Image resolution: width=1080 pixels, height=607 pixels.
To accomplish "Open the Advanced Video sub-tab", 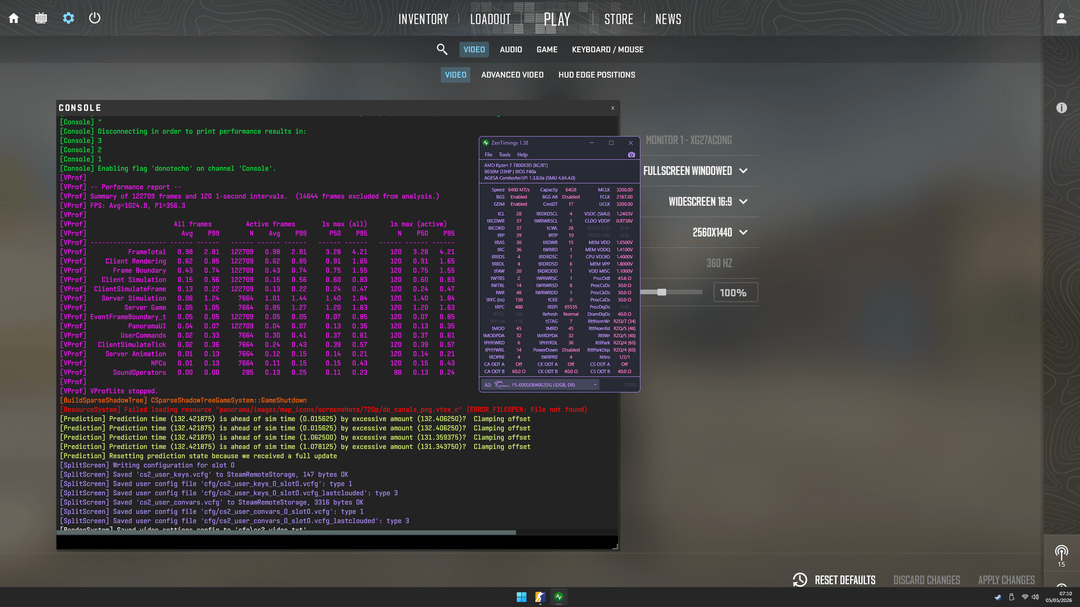I will (512, 75).
